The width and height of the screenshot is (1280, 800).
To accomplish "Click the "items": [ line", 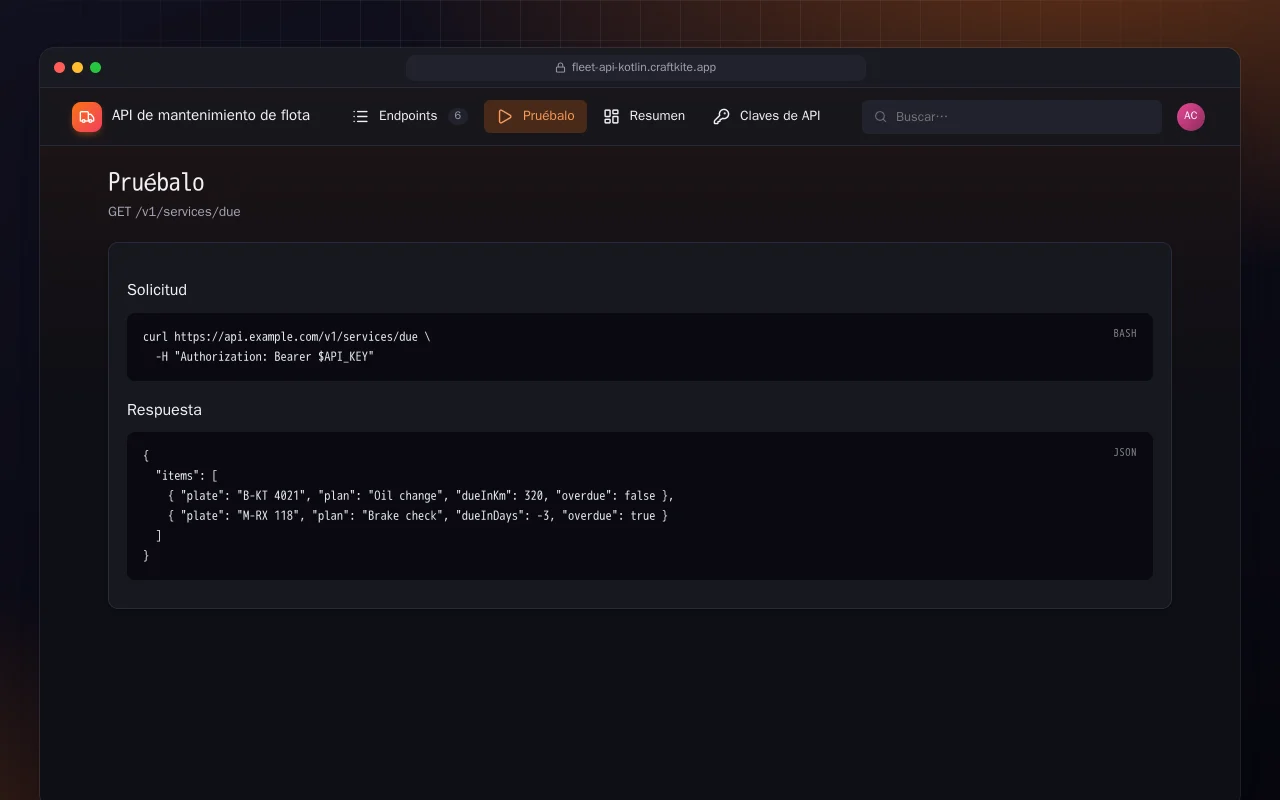I will (x=187, y=476).
